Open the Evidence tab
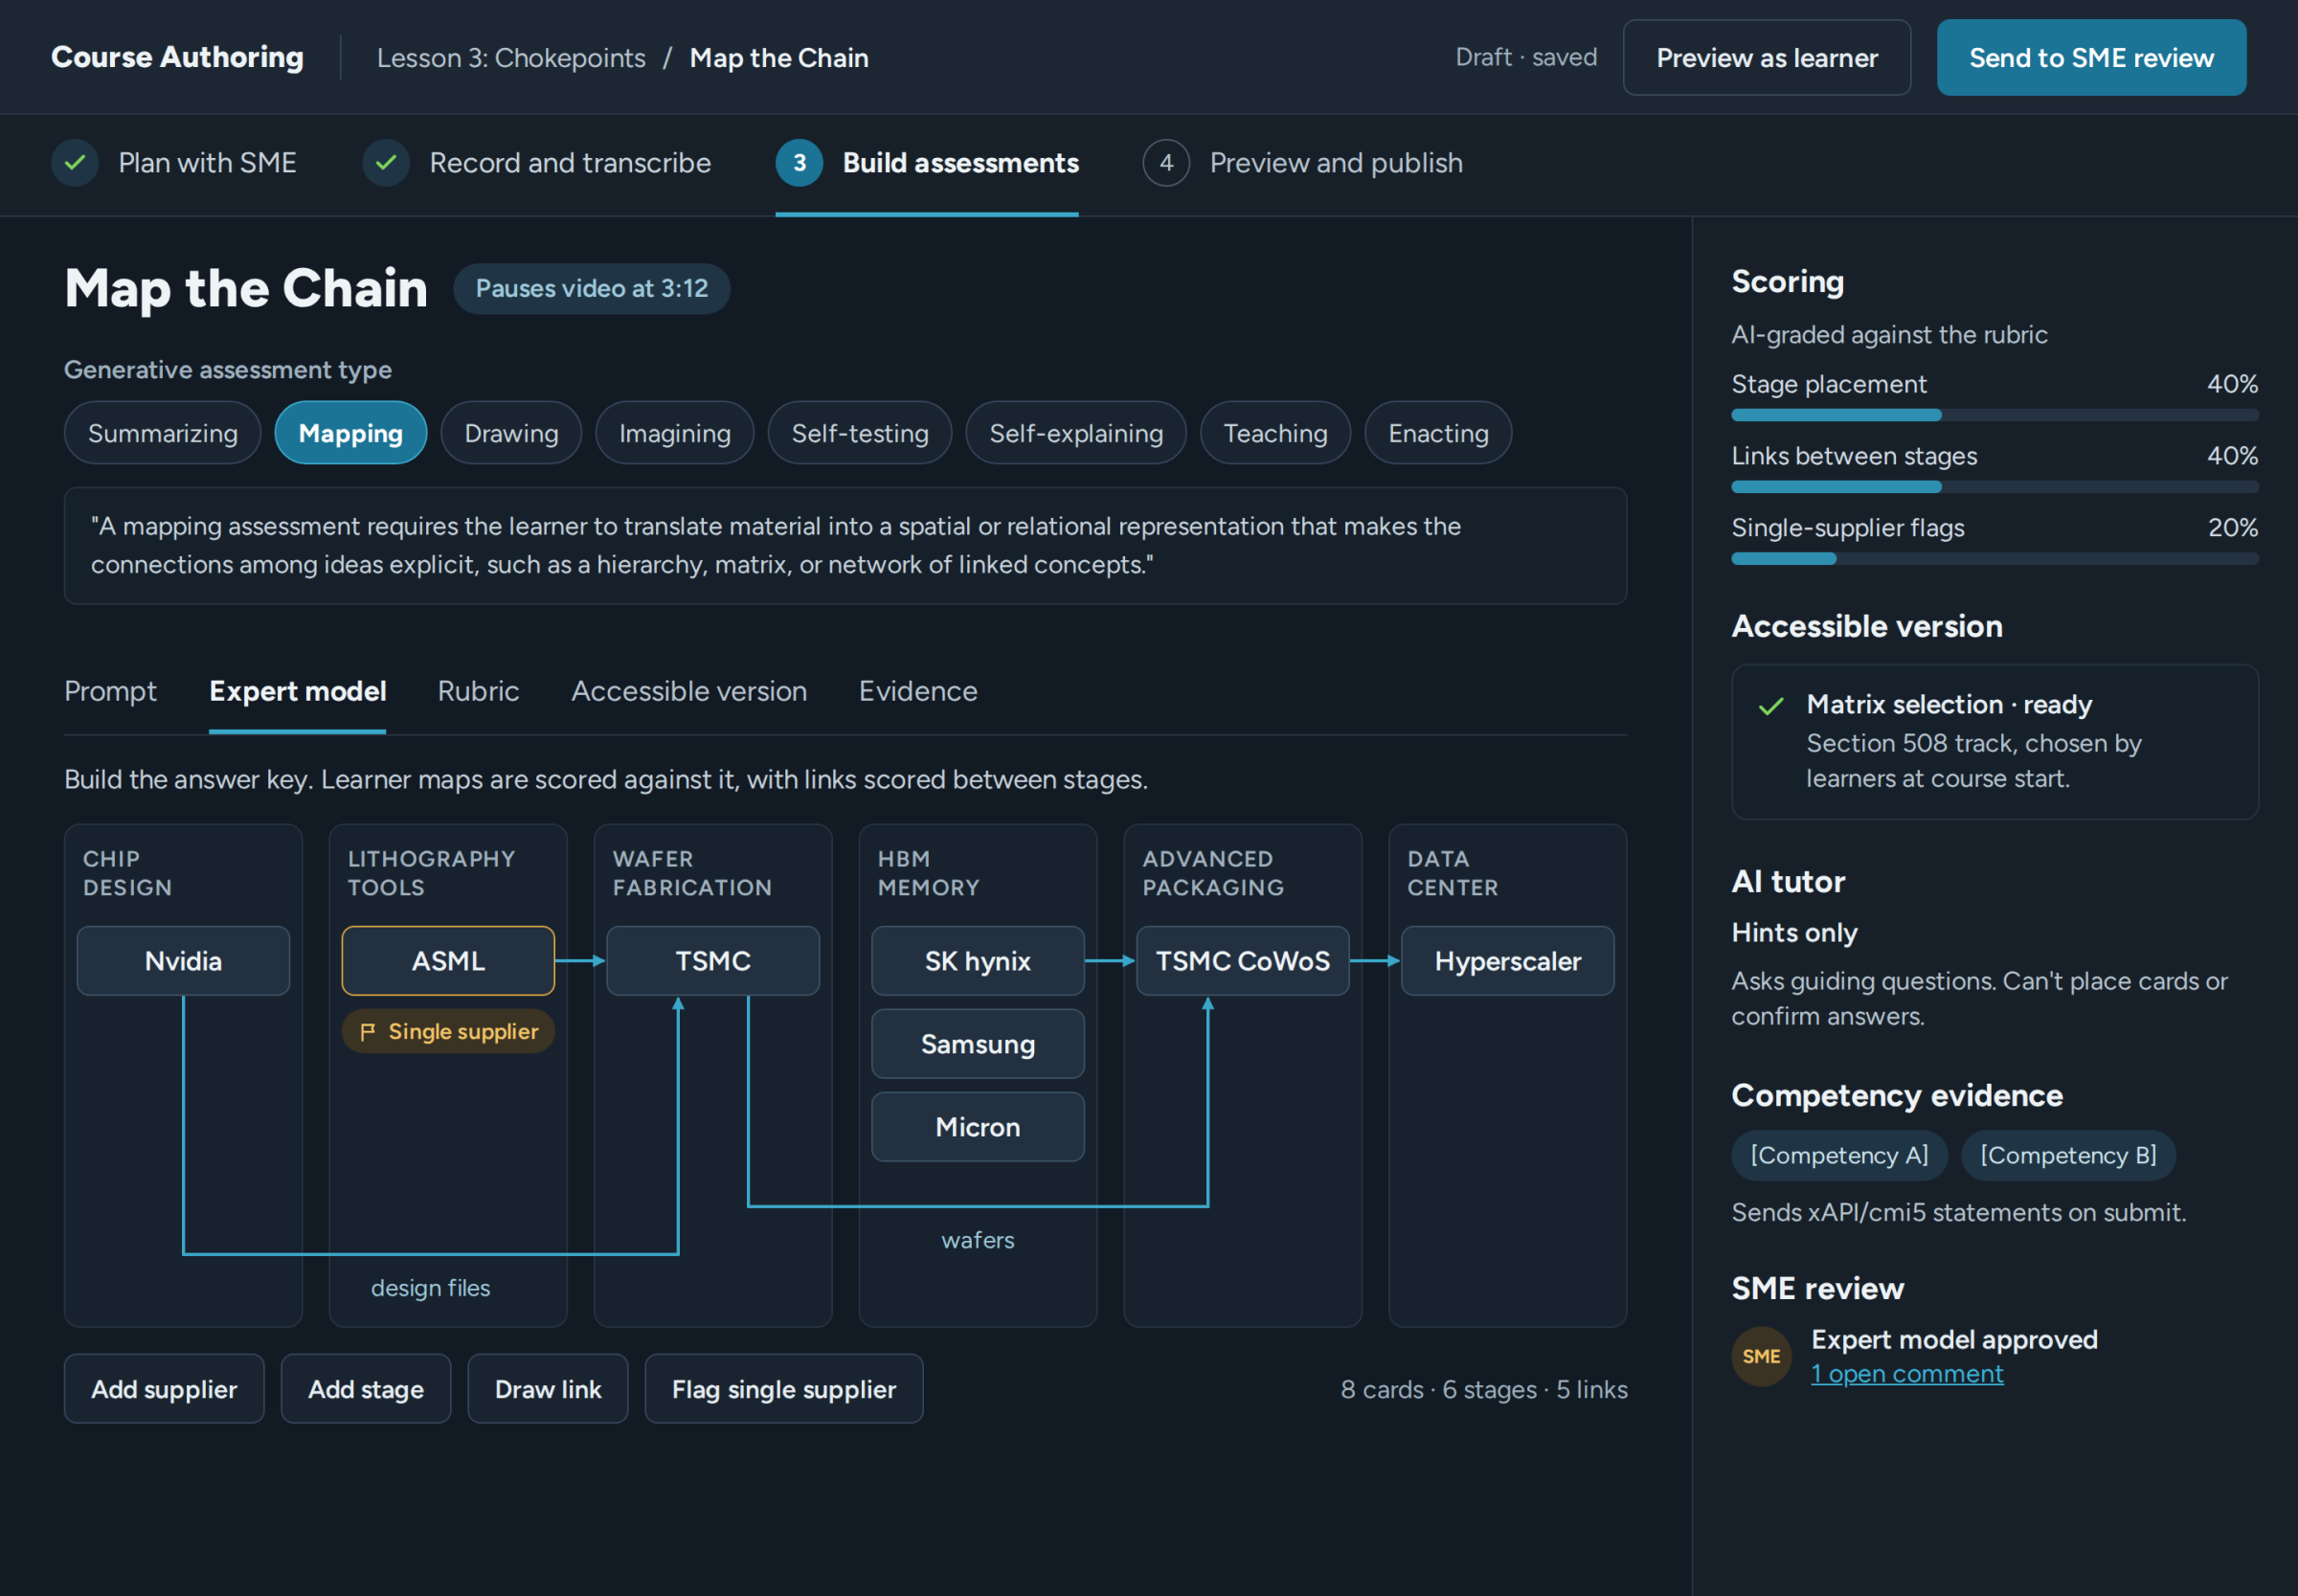2298x1596 pixels. [918, 691]
